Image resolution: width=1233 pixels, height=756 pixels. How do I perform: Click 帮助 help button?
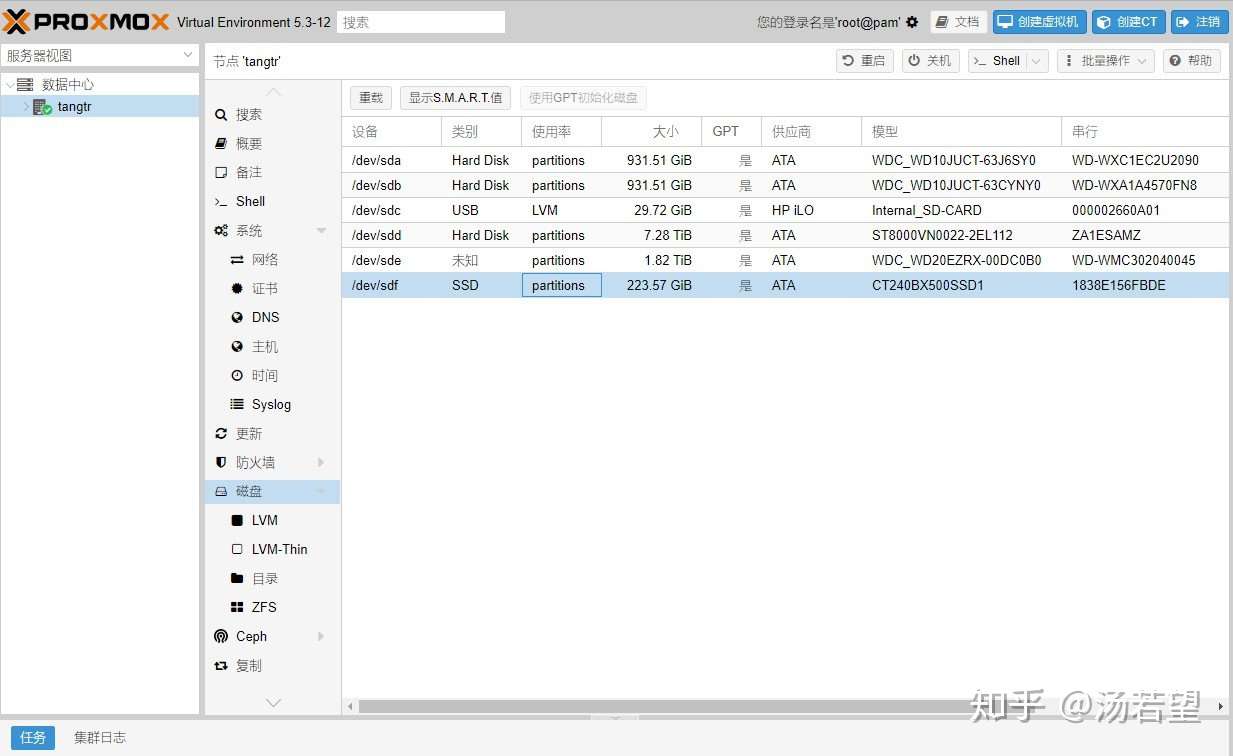point(1191,61)
